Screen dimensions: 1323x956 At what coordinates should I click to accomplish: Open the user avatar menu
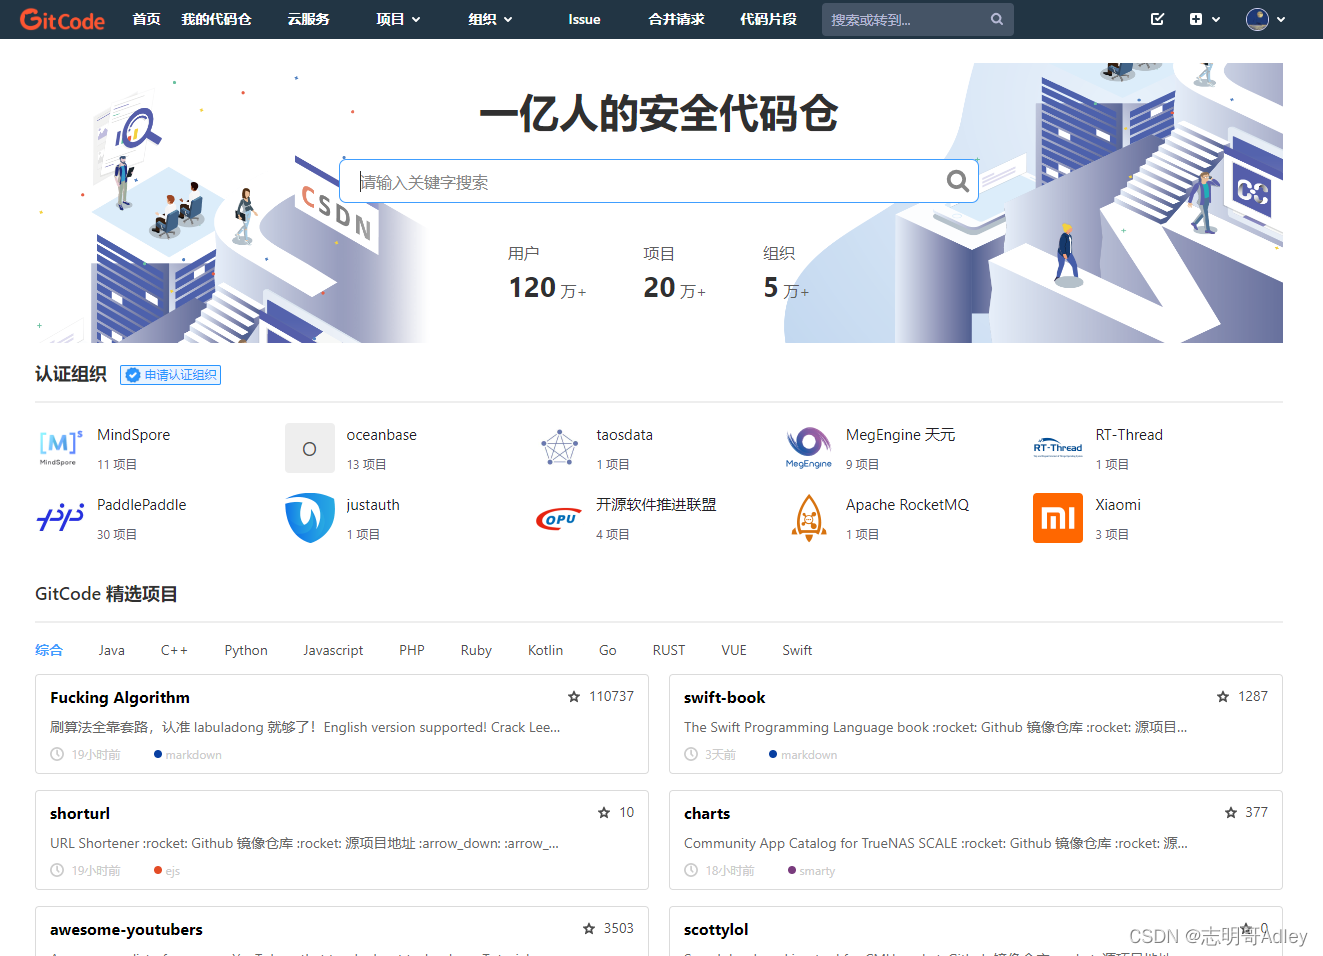(1257, 19)
